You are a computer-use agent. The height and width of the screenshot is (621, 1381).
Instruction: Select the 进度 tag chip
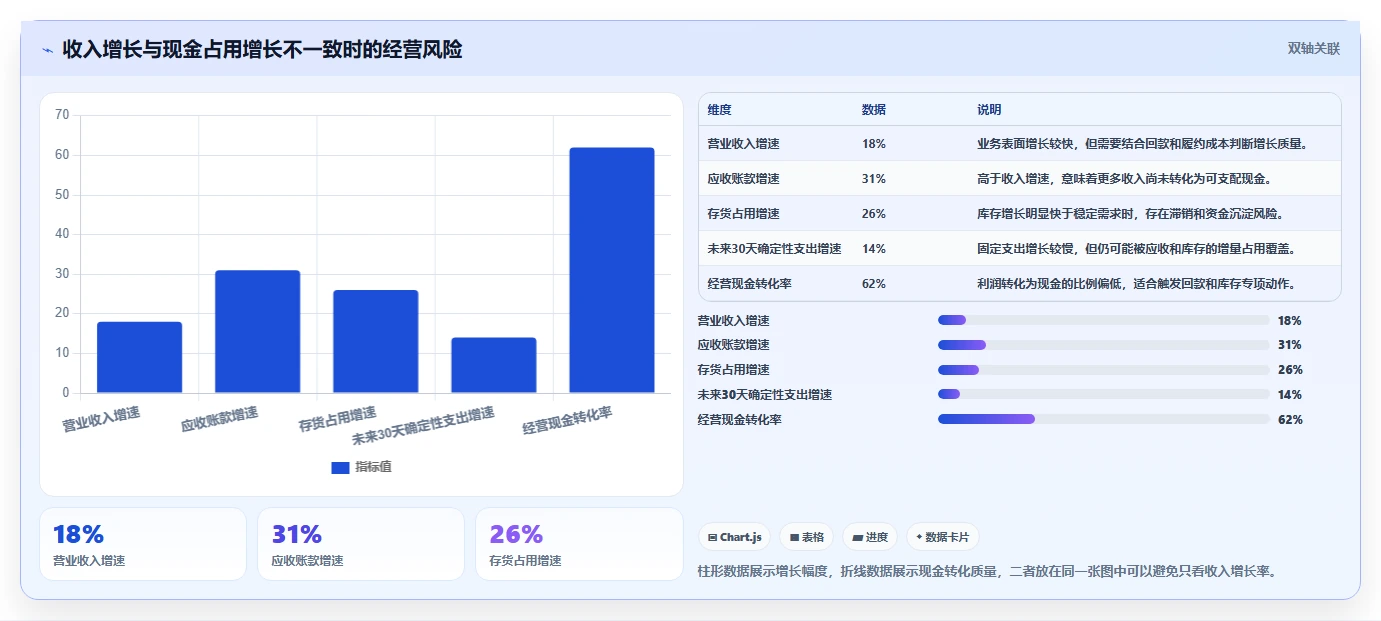pyautogui.click(x=870, y=537)
